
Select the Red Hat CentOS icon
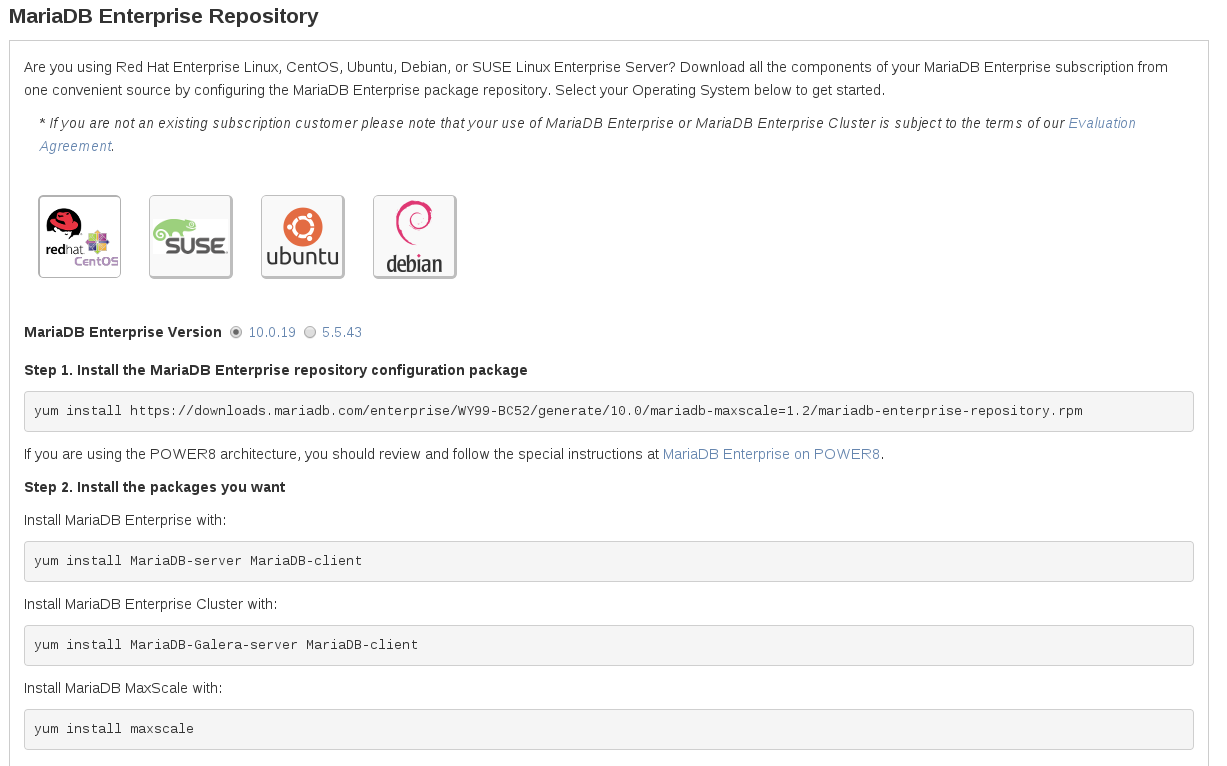[80, 237]
